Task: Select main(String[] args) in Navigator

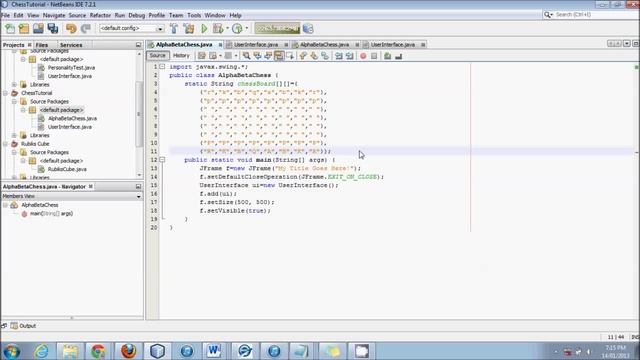Action: pyautogui.click(x=51, y=213)
